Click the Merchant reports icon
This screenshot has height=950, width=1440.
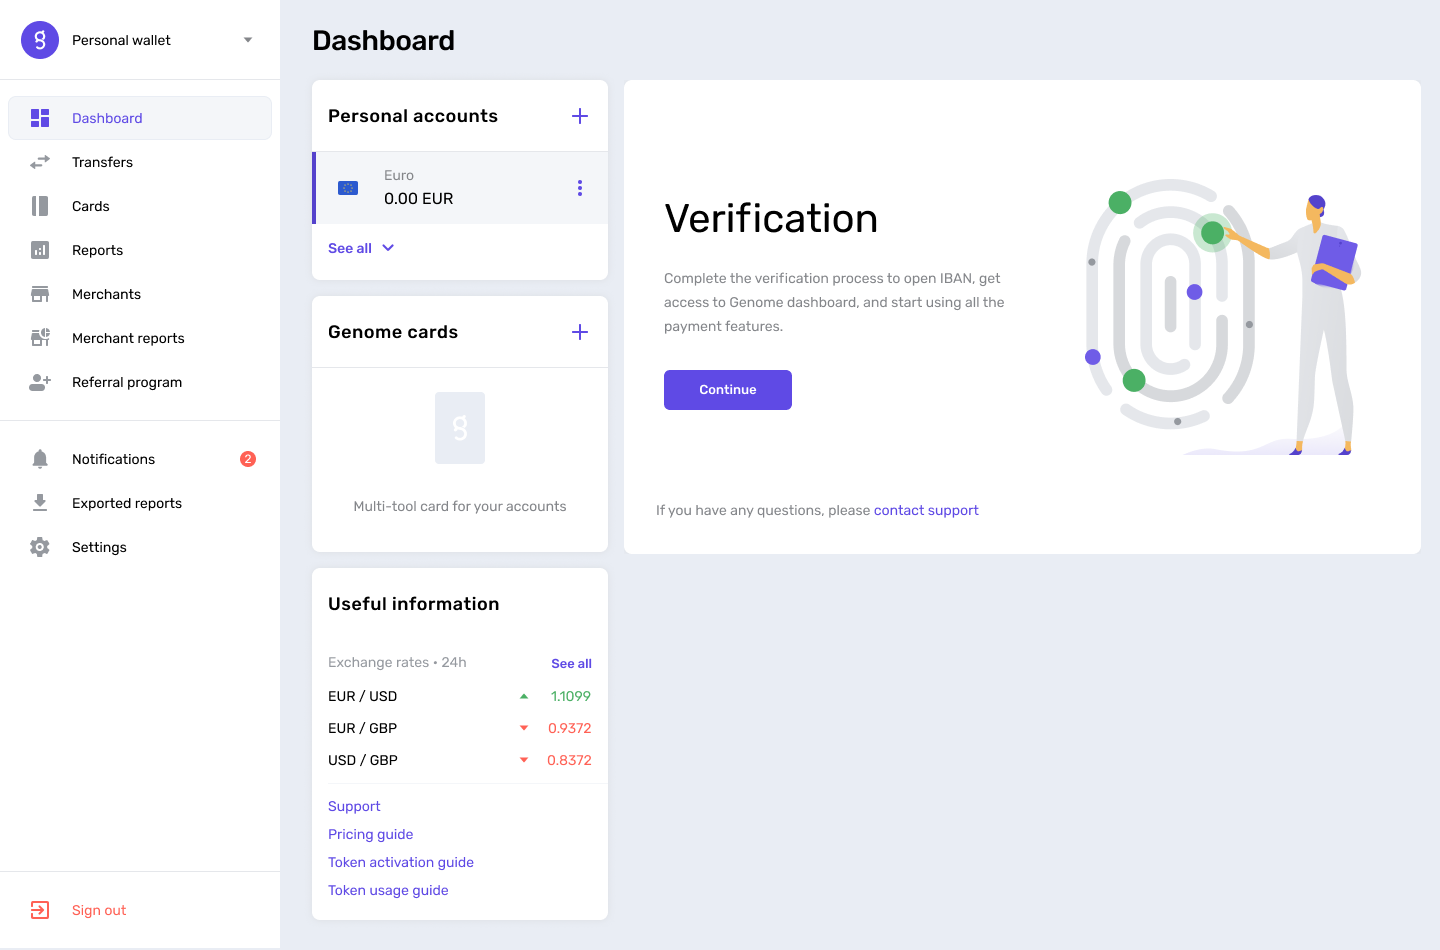(40, 338)
